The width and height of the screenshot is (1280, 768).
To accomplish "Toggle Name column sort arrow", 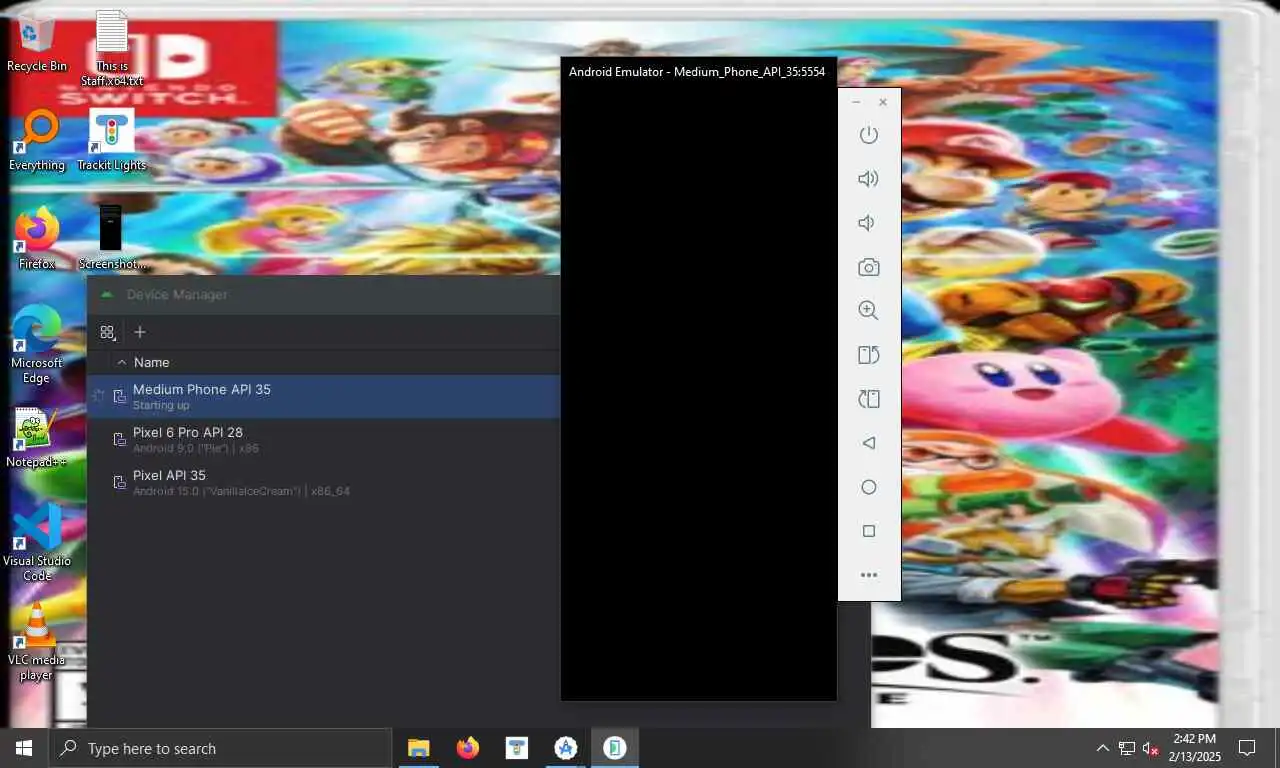I will pos(122,362).
